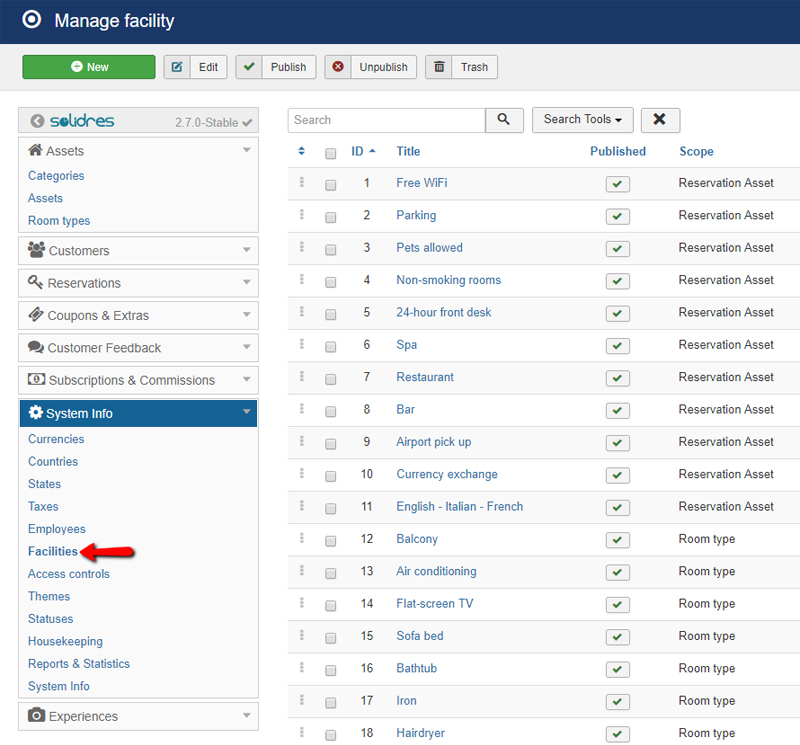The image size is (800, 745).
Task: Click the drag handle for Free WiFi row
Action: click(x=301, y=183)
